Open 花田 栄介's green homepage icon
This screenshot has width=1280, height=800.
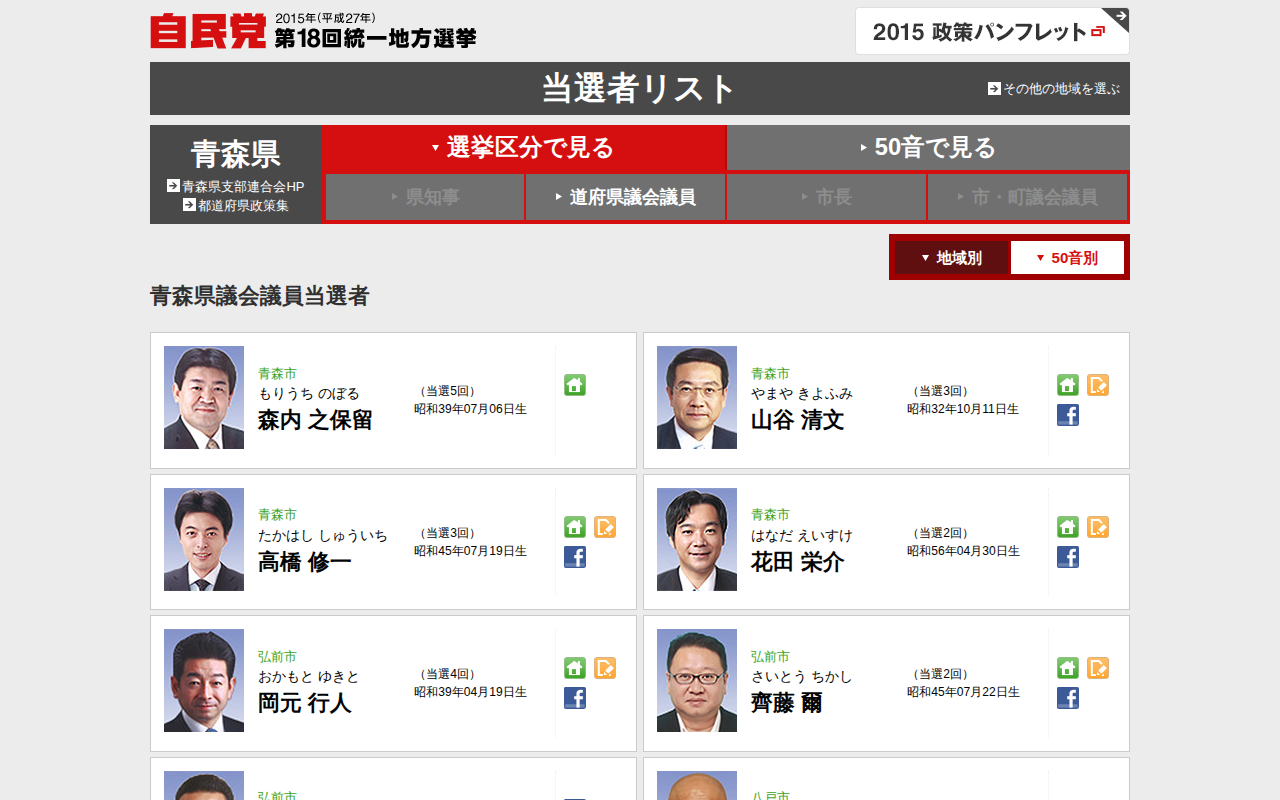(1068, 527)
